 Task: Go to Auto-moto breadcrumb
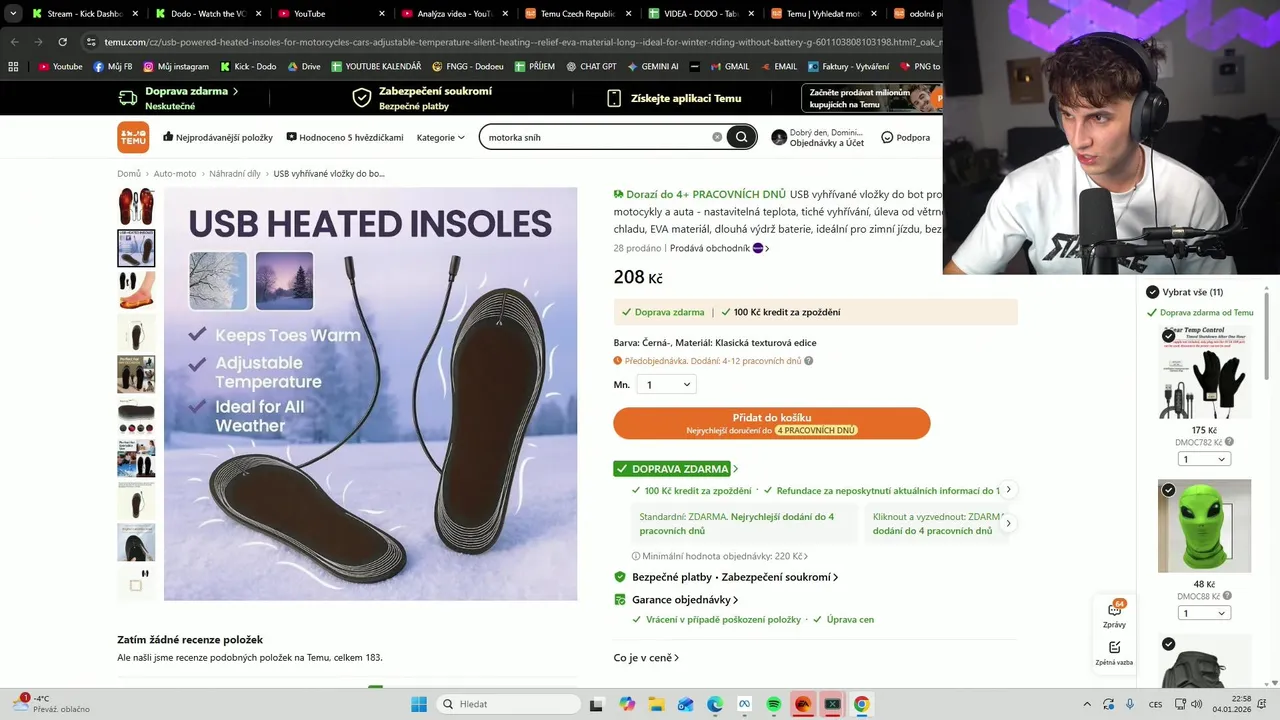point(175,174)
